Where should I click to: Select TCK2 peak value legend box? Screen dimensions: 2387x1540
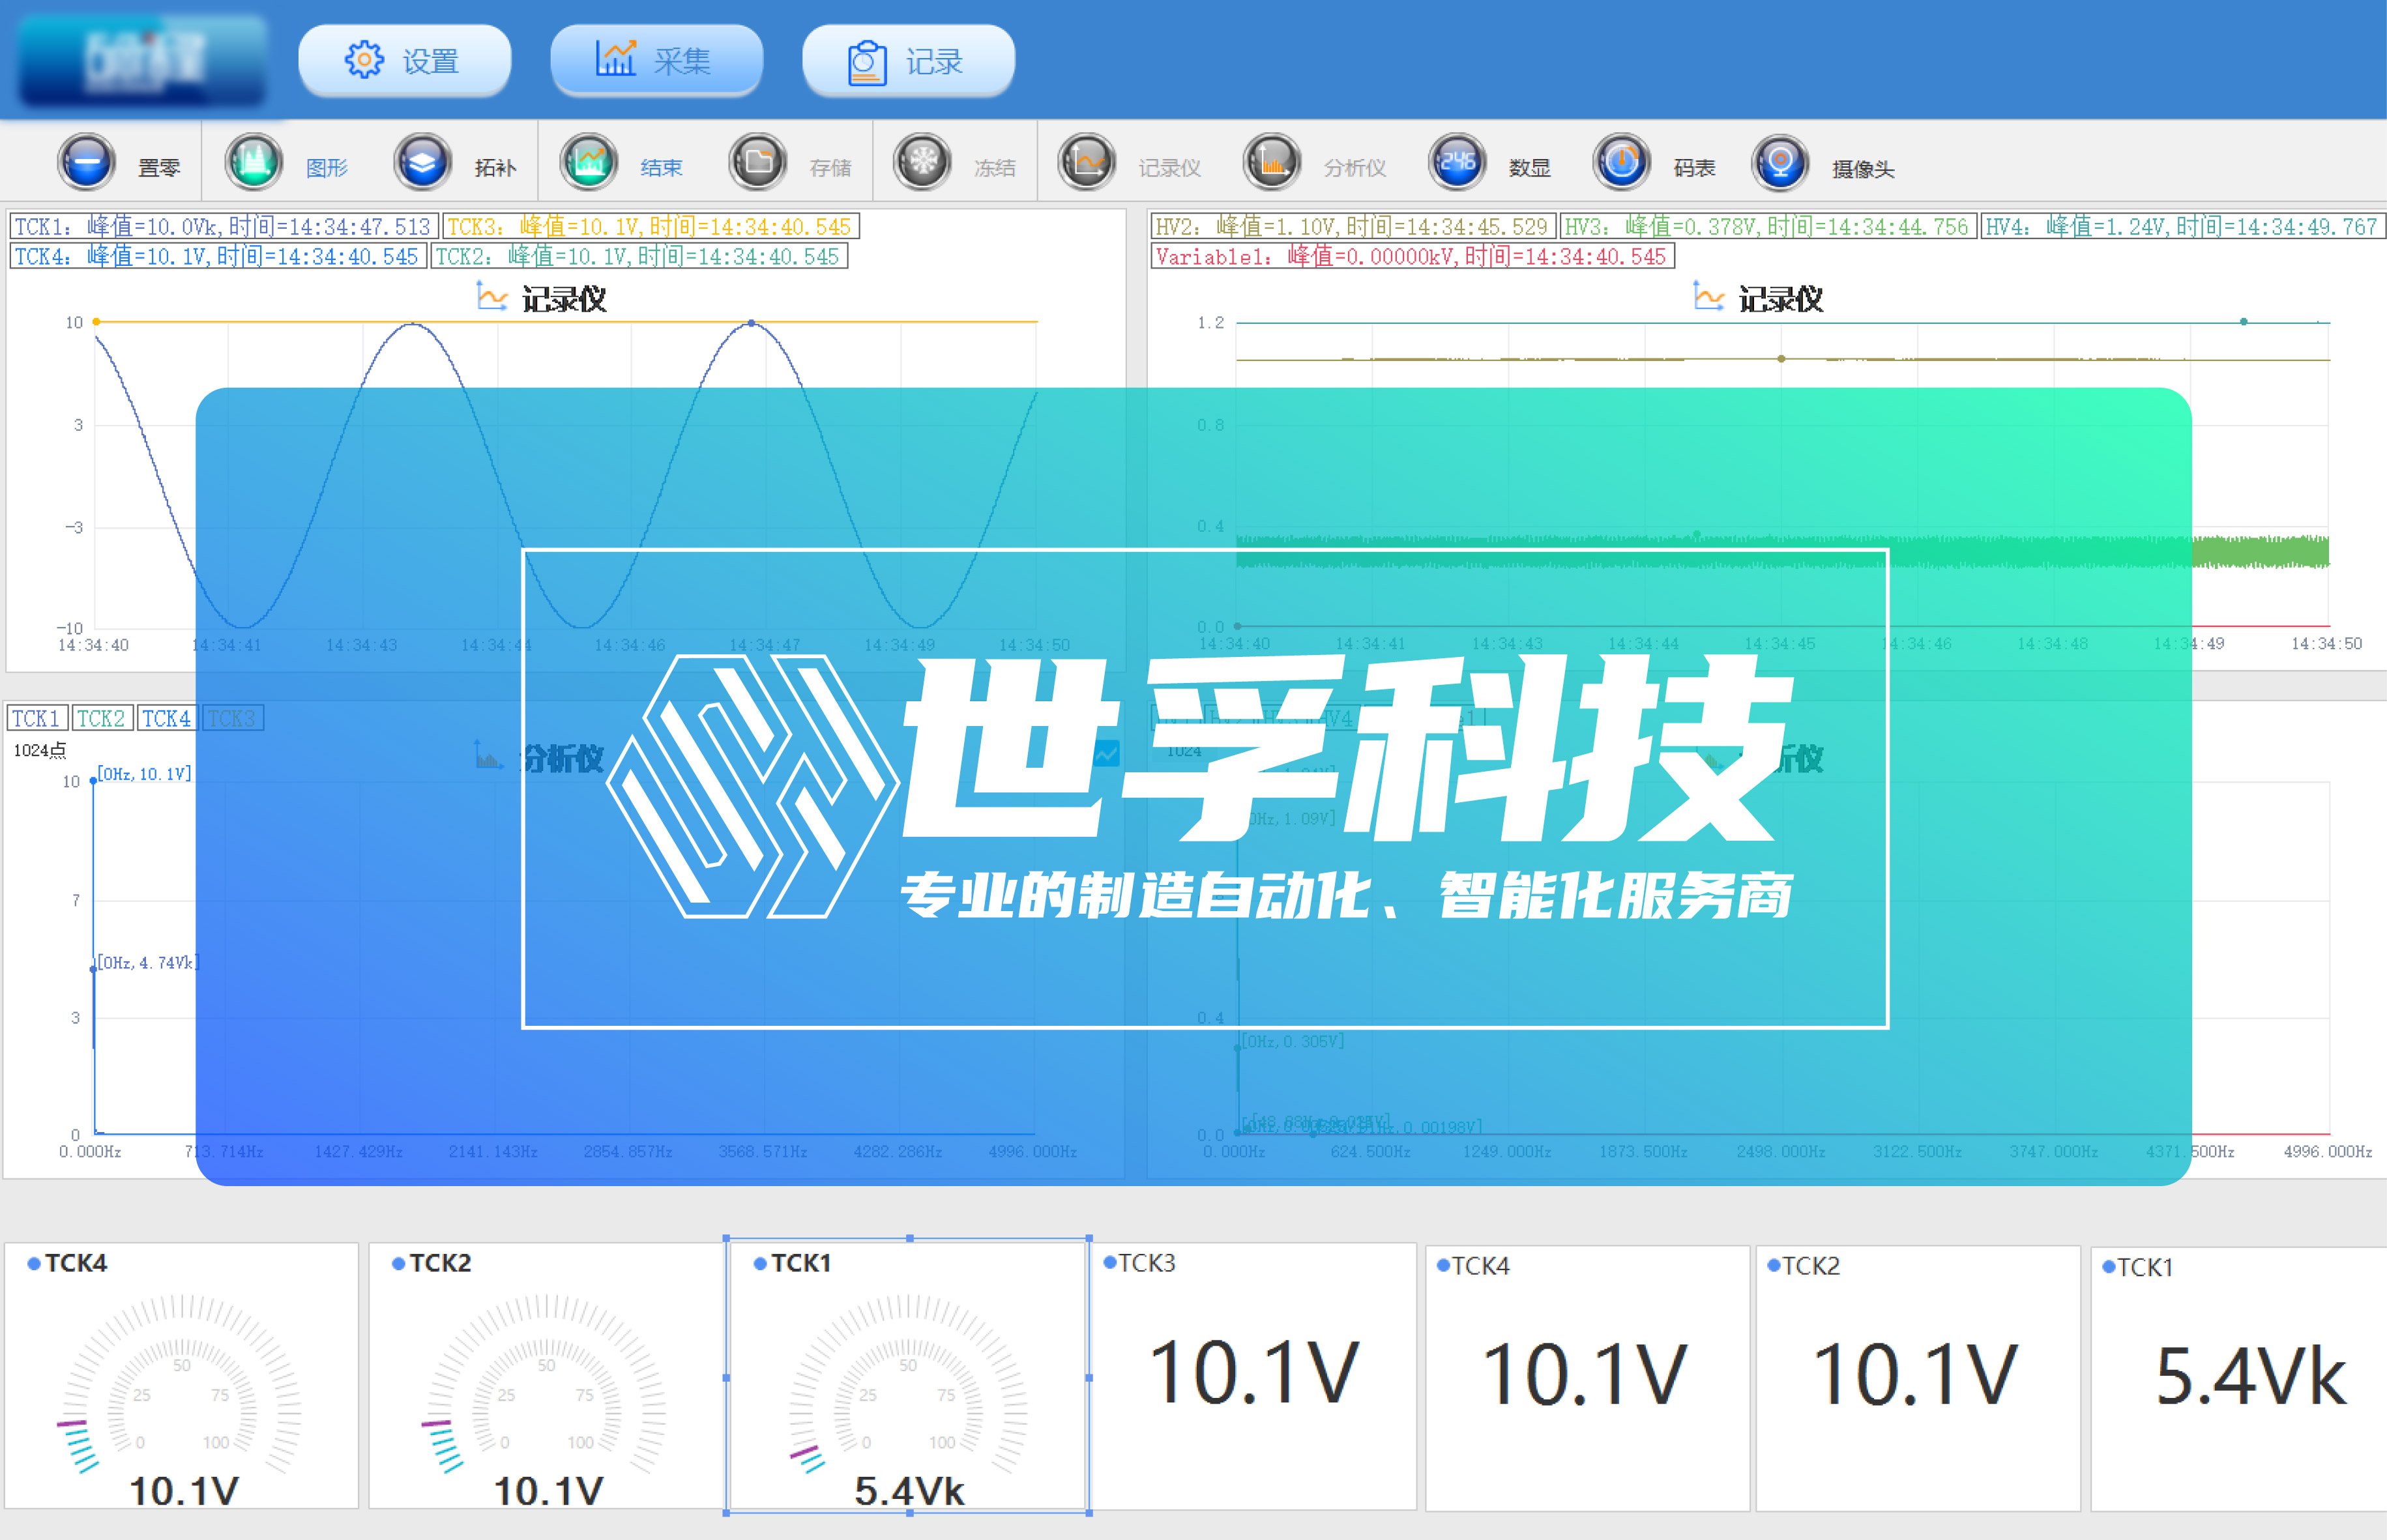tap(639, 257)
